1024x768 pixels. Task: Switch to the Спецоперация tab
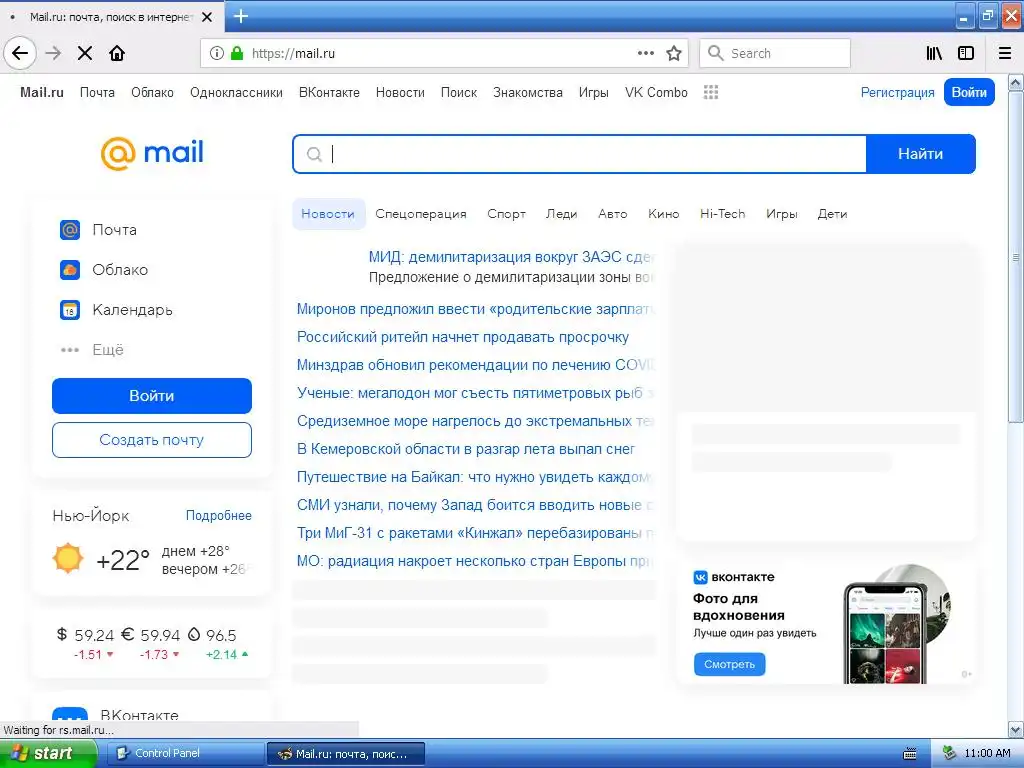[x=421, y=214]
